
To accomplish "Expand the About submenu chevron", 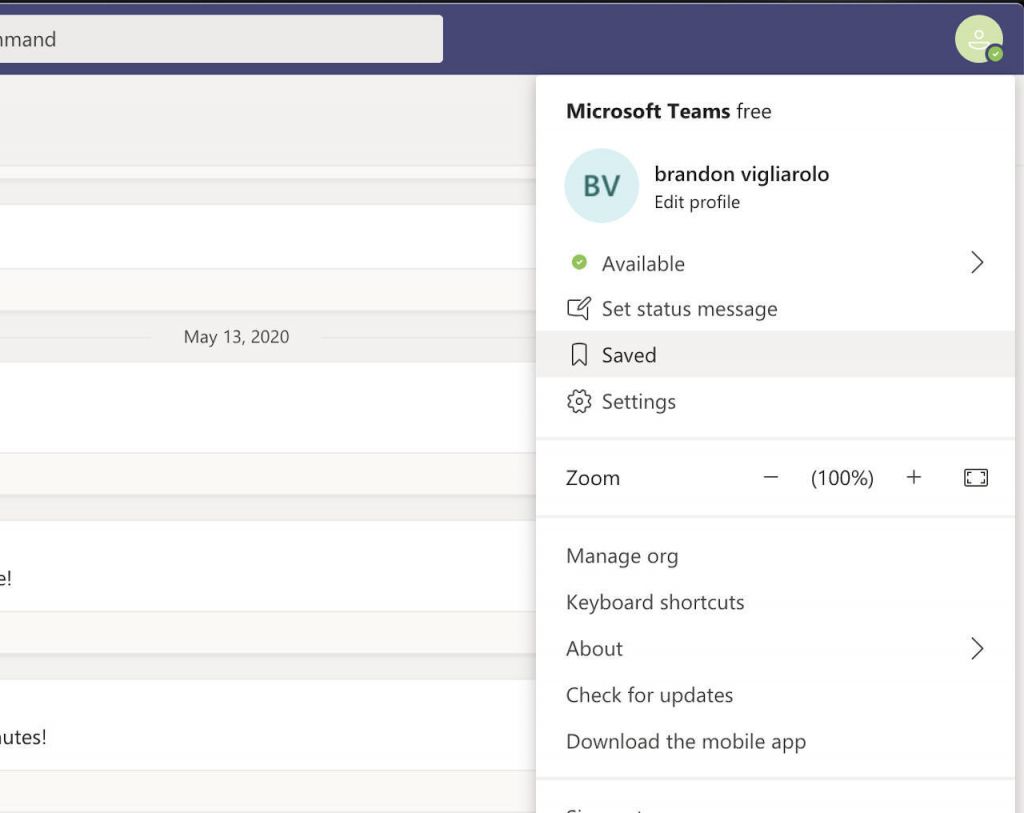I will pos(977,648).
